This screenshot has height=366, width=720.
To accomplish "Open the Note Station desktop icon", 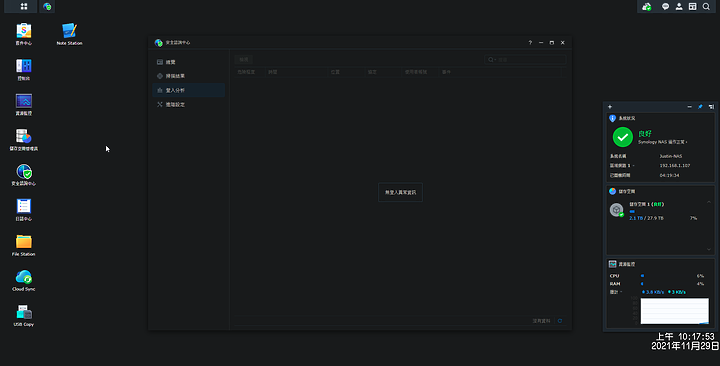I will point(69,34).
